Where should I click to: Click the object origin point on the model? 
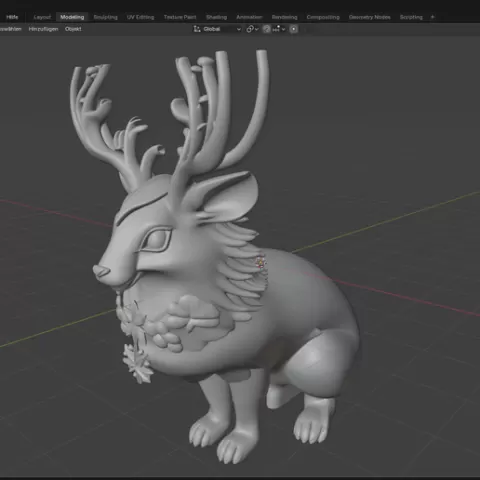260,262
